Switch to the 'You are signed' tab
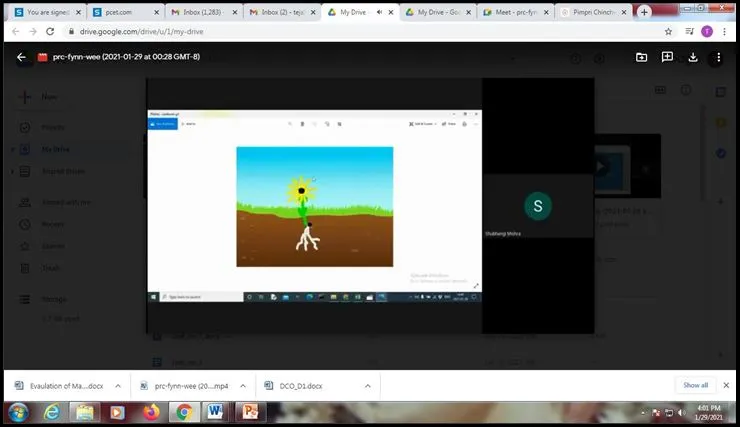The width and height of the screenshot is (740, 427). pos(48,12)
